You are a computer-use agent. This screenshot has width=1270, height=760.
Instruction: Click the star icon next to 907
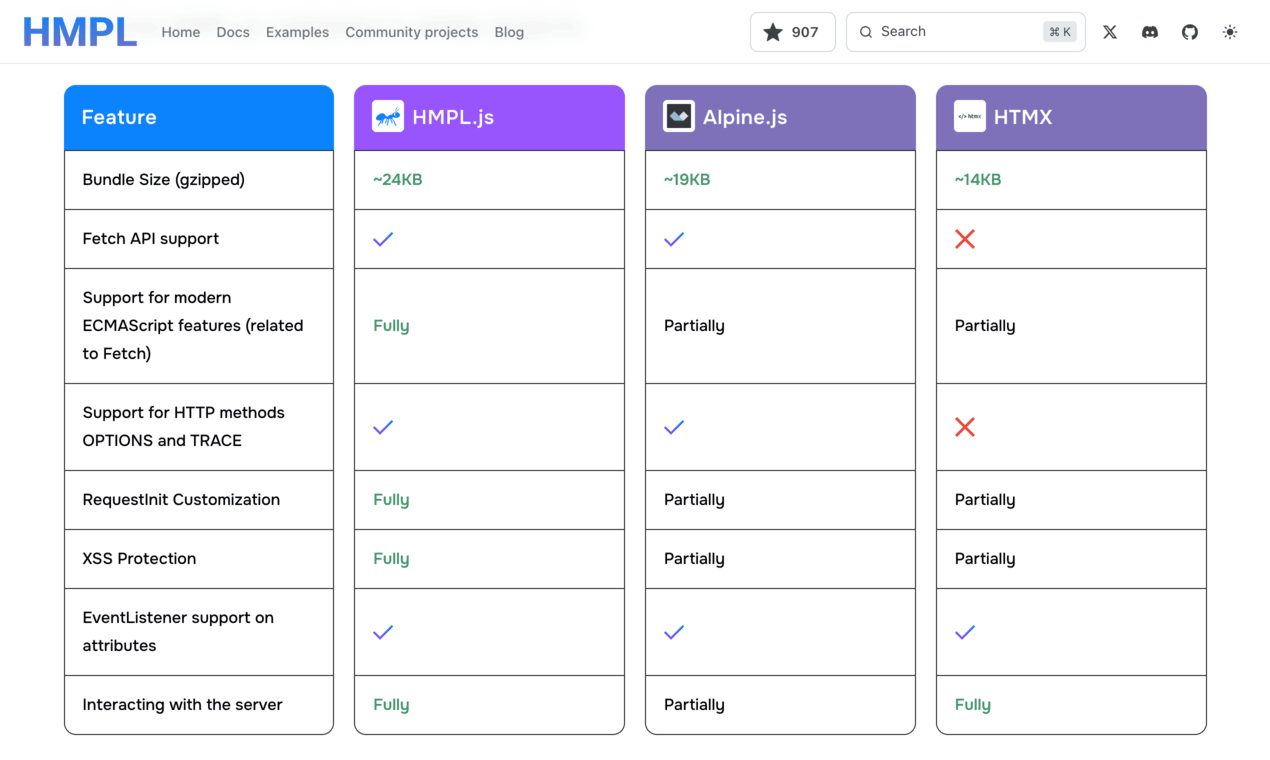(771, 31)
